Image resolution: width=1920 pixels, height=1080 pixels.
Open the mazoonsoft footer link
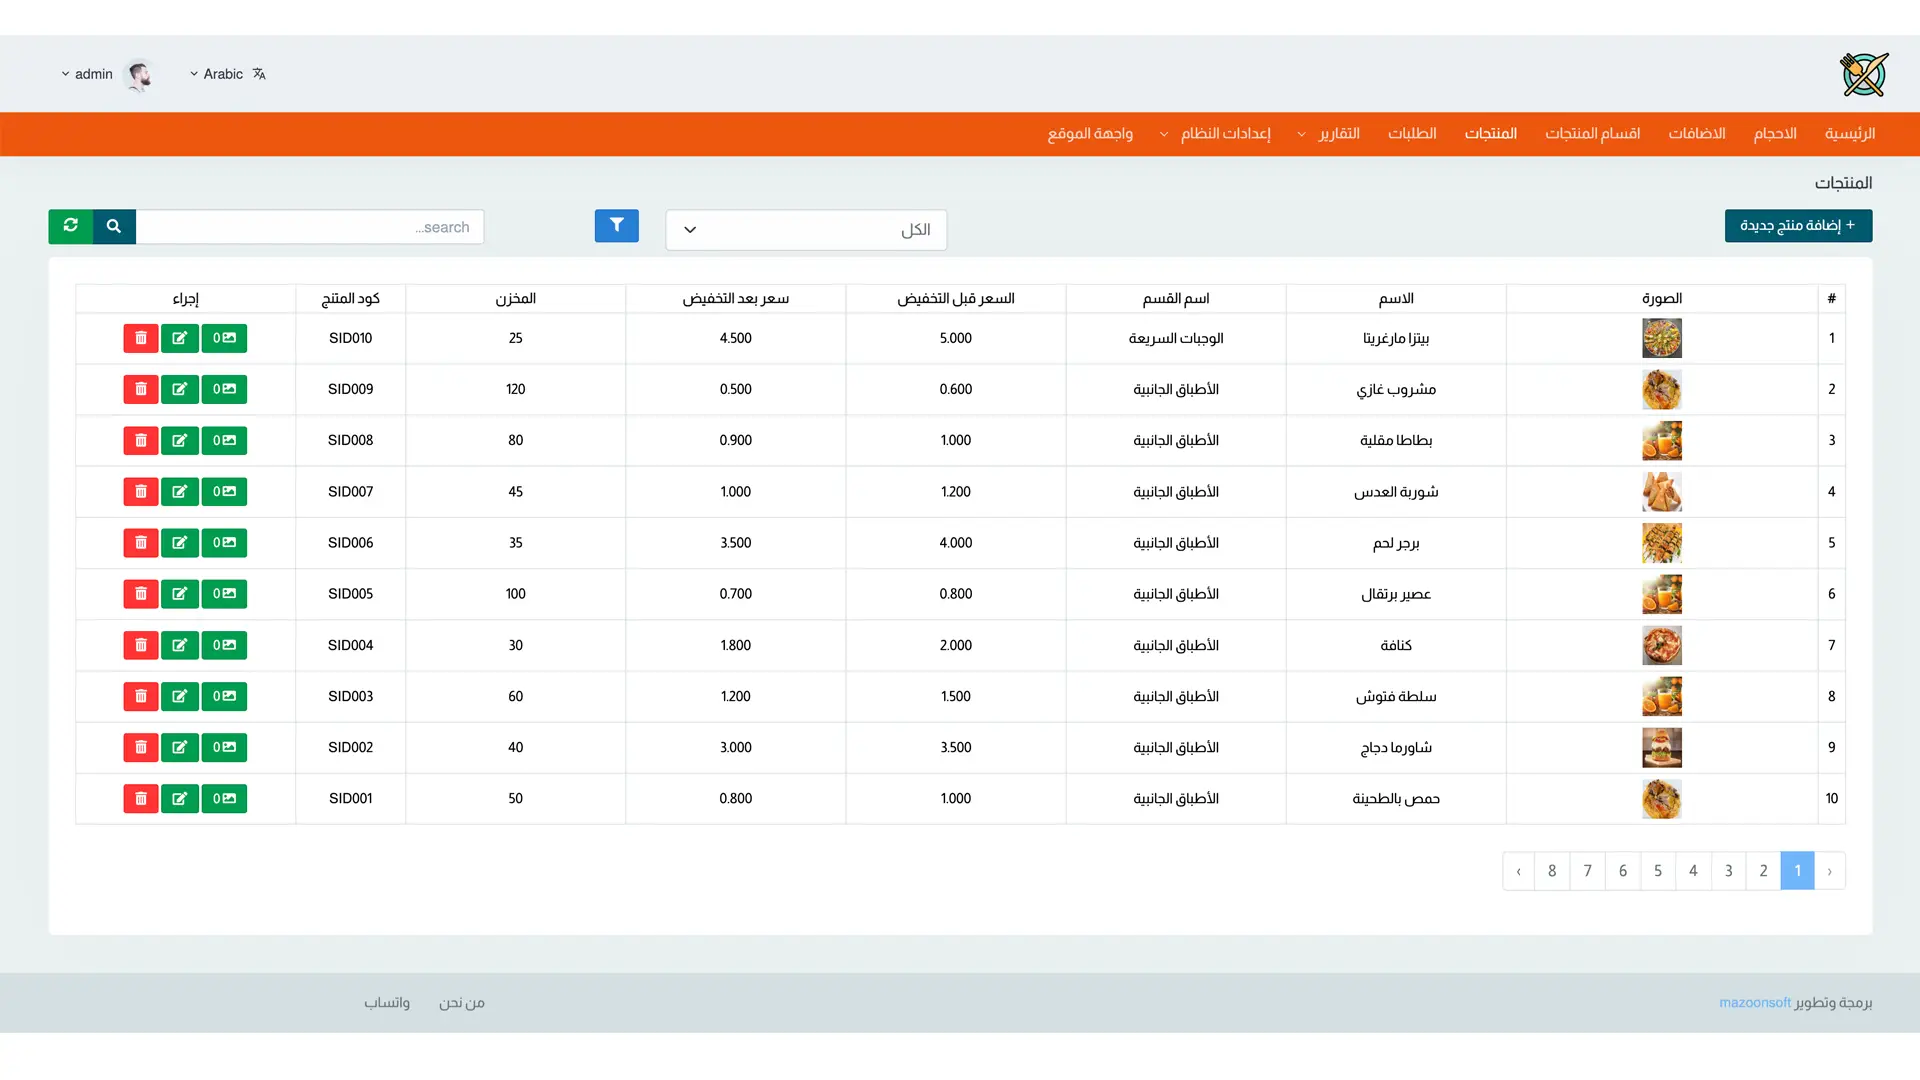[1755, 1002]
